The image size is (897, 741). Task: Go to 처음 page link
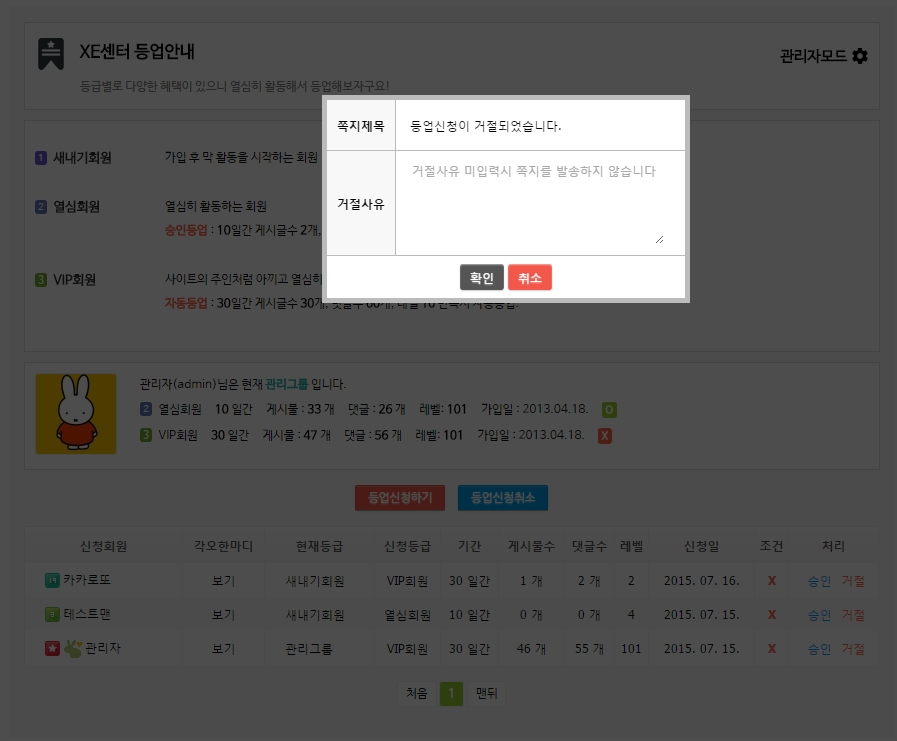tap(416, 694)
